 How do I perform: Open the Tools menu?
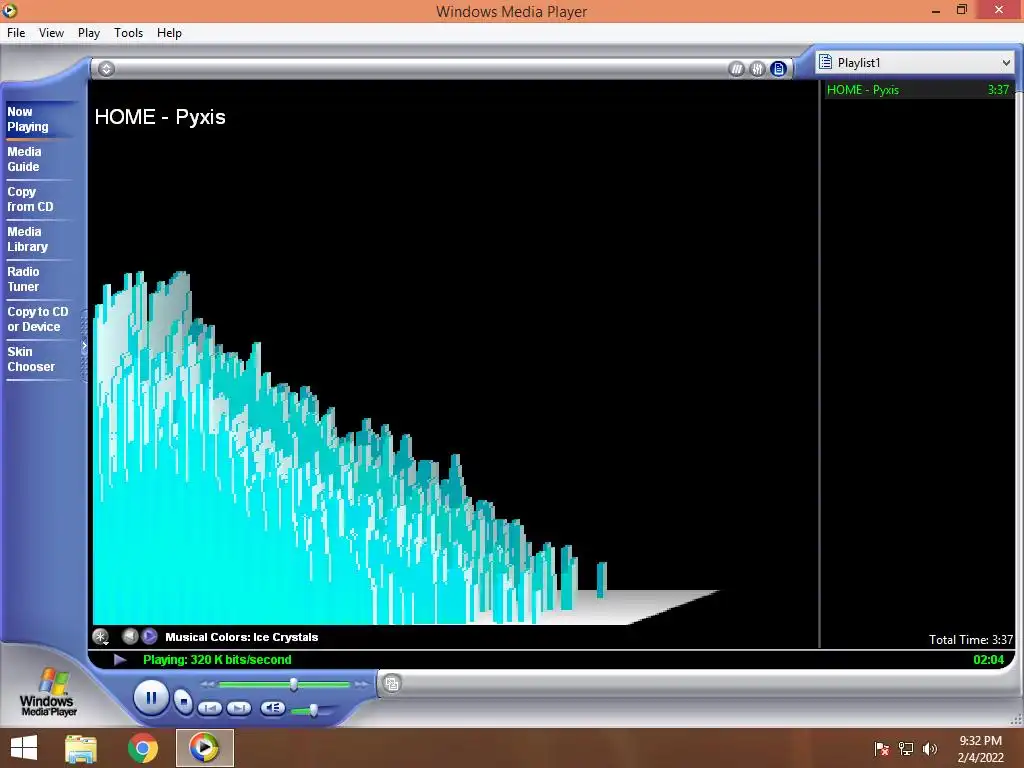click(x=128, y=33)
